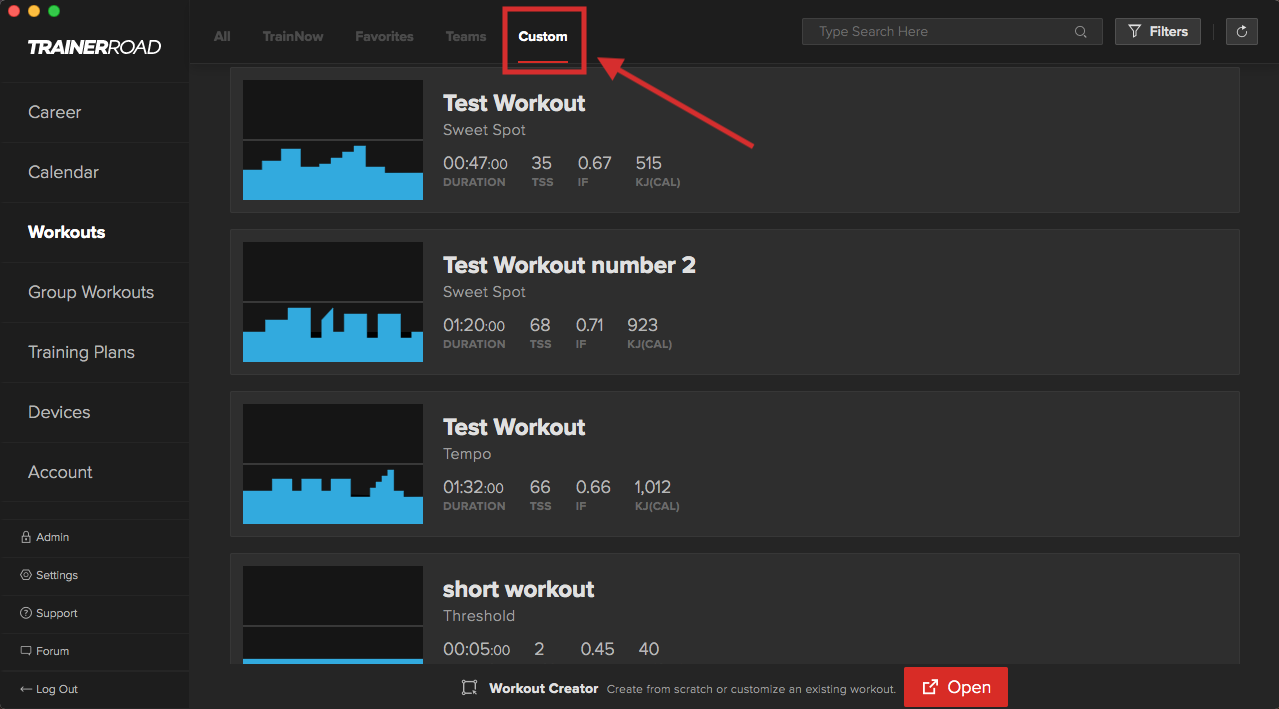Screen dimensions: 1279x709
Task: Click the Forum chat icon
Action: point(26,651)
